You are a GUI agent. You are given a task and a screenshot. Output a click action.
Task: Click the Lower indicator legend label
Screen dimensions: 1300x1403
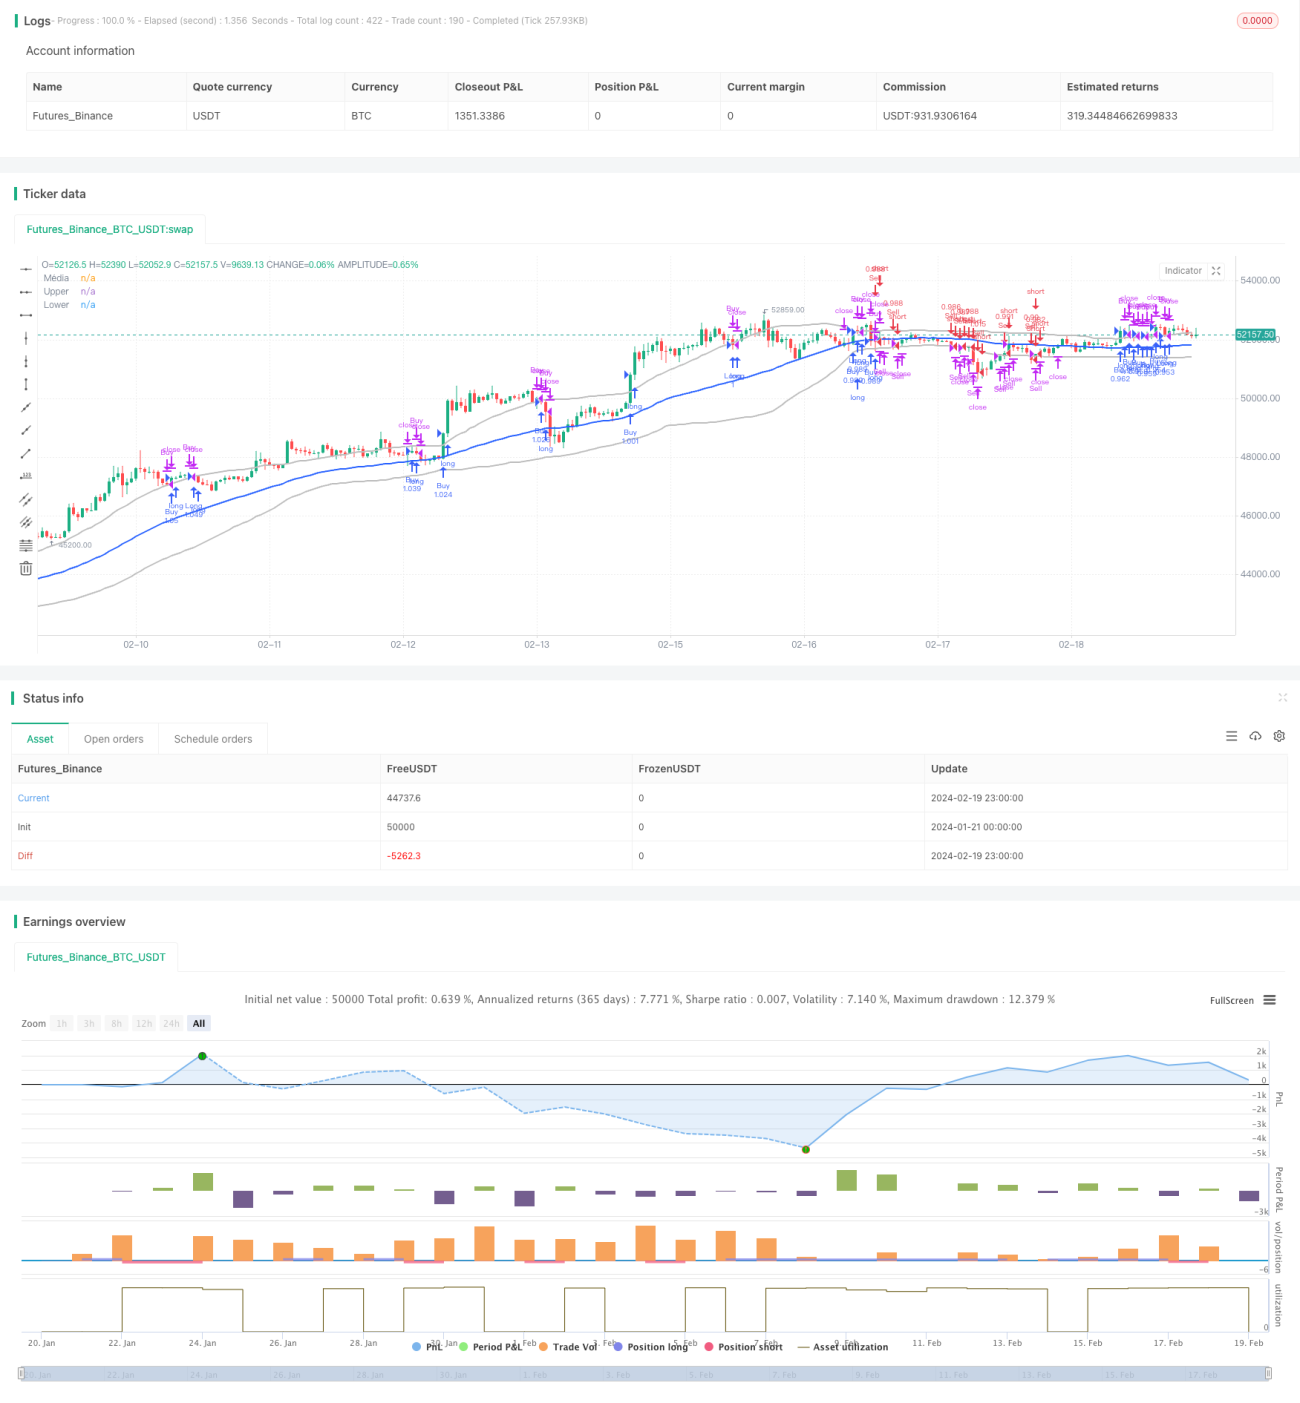(56, 305)
